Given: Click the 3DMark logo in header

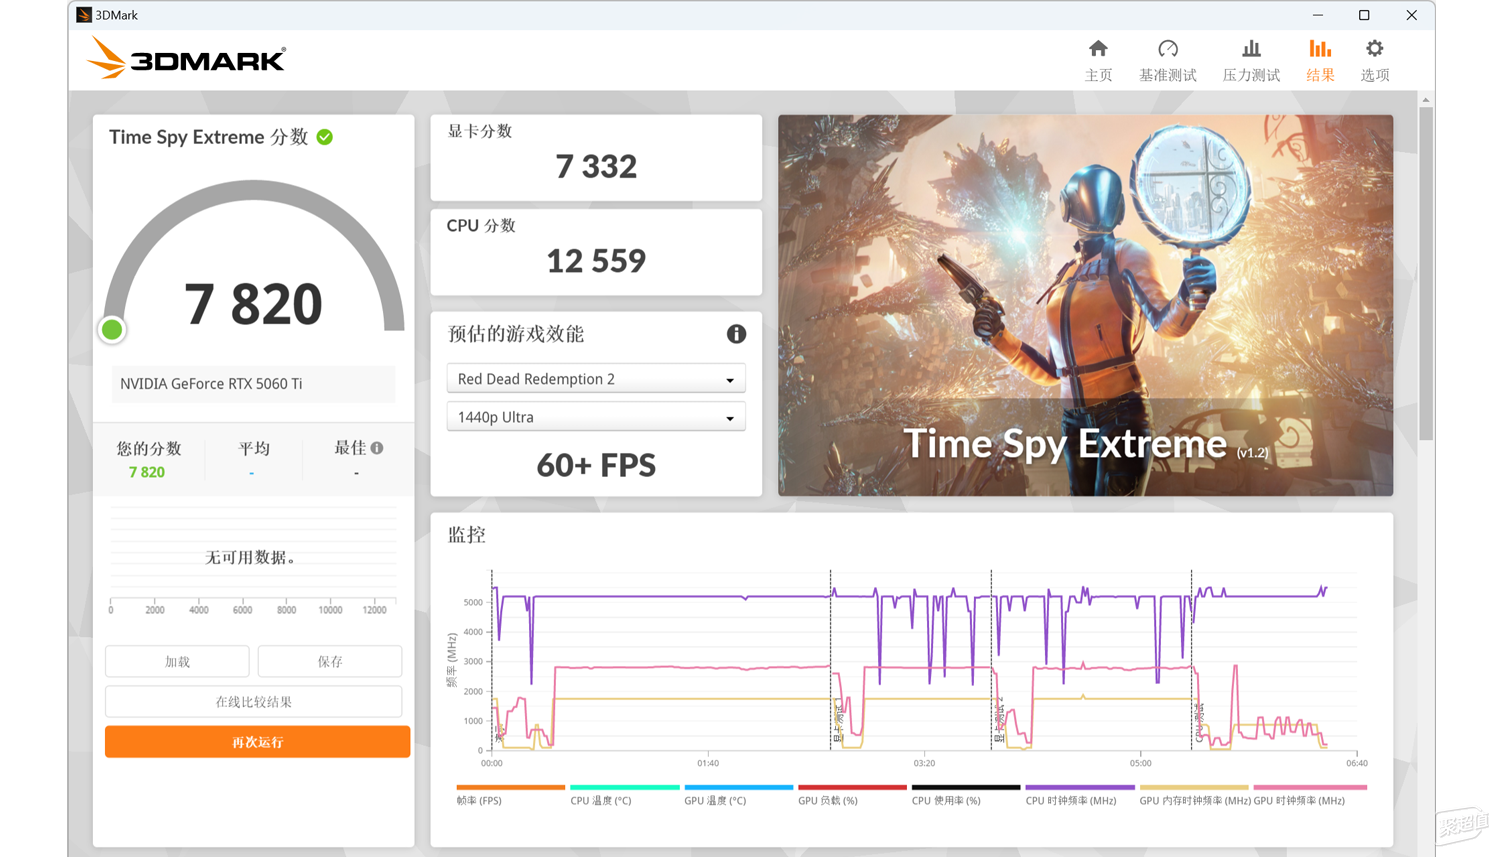Looking at the screenshot, I should point(186,59).
